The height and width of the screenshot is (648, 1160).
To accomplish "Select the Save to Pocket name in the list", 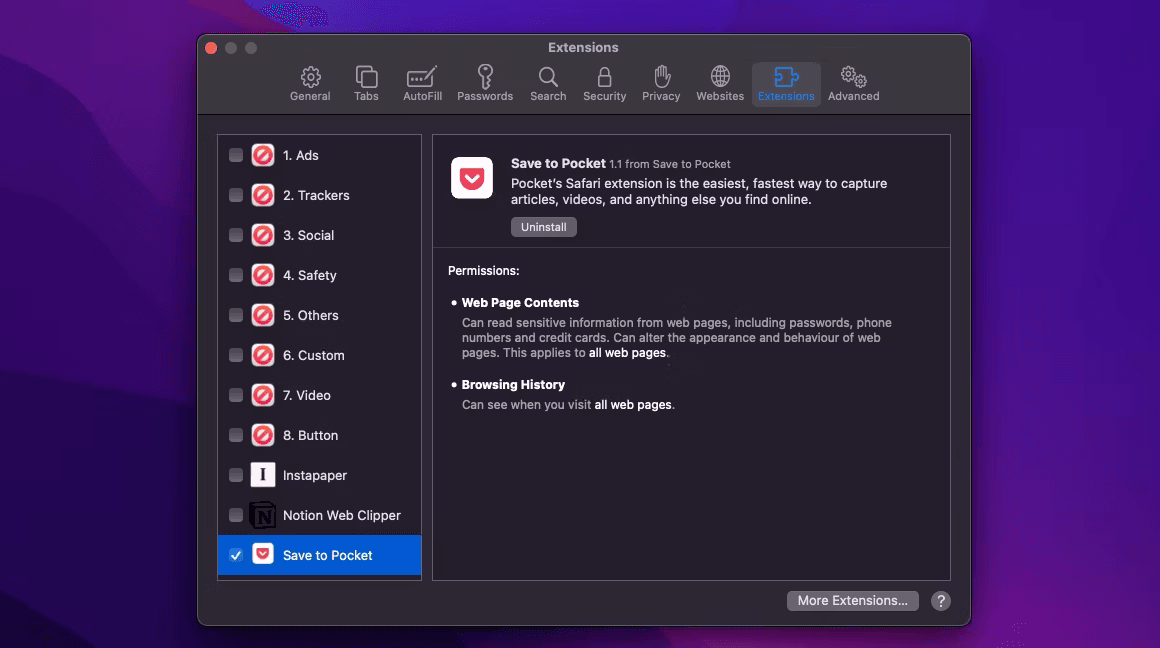I will [x=328, y=555].
